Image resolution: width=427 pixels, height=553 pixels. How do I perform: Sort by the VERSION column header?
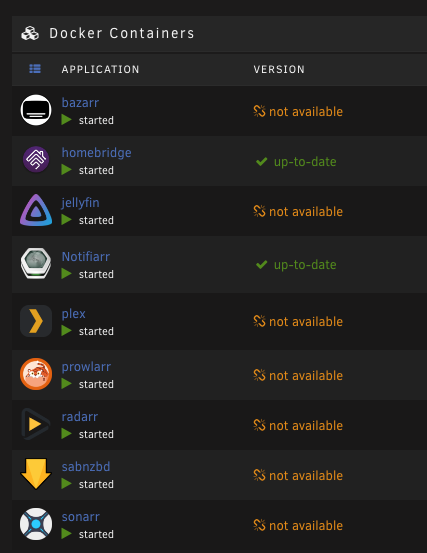(279, 69)
